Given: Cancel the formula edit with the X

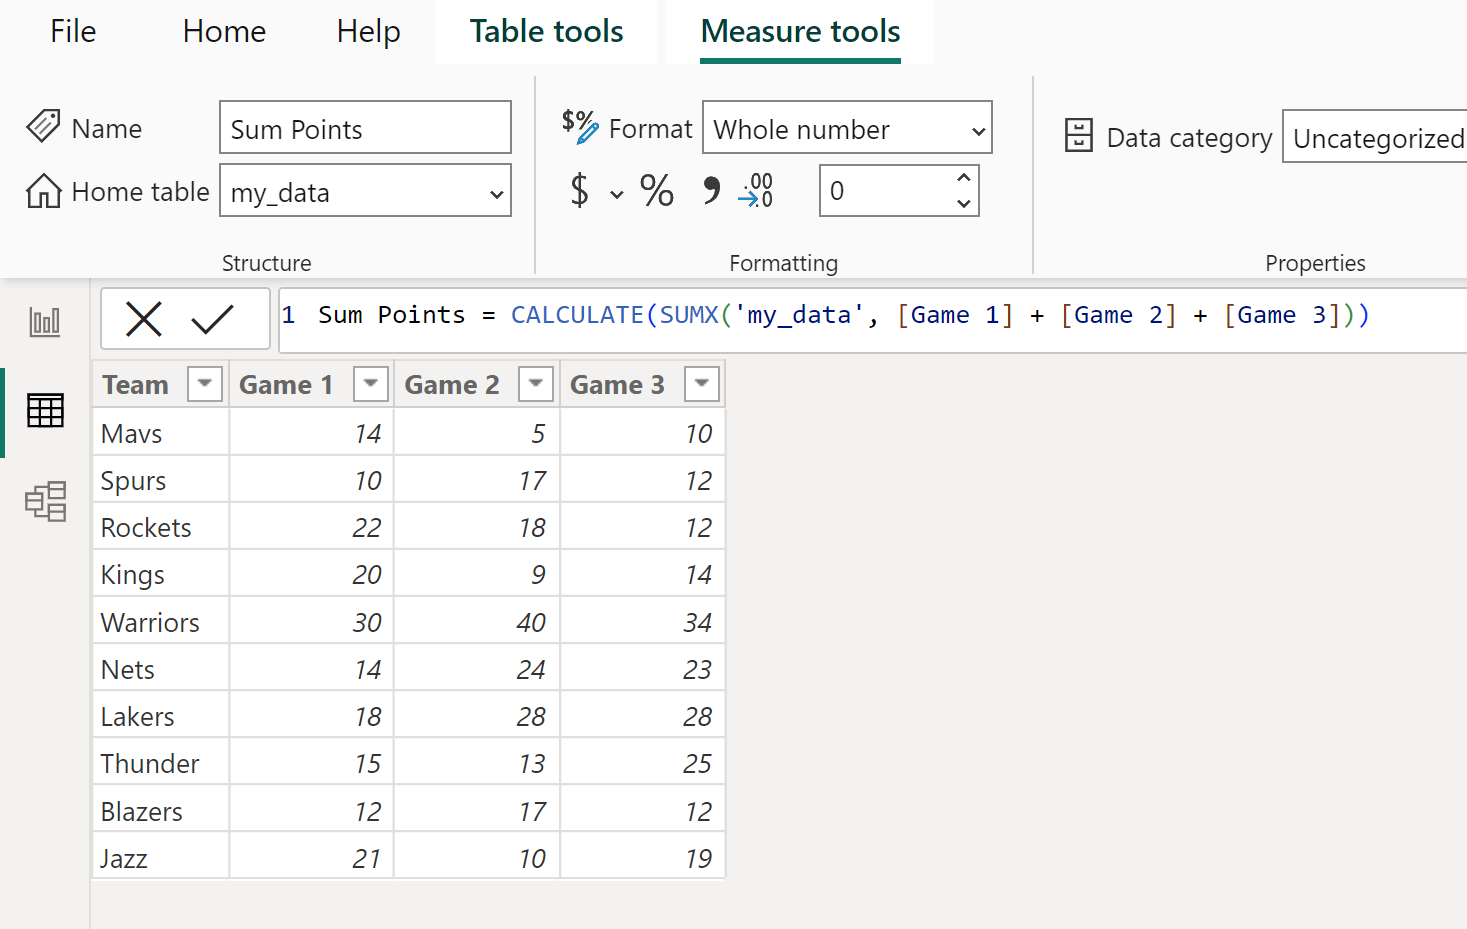Looking at the screenshot, I should (x=144, y=318).
